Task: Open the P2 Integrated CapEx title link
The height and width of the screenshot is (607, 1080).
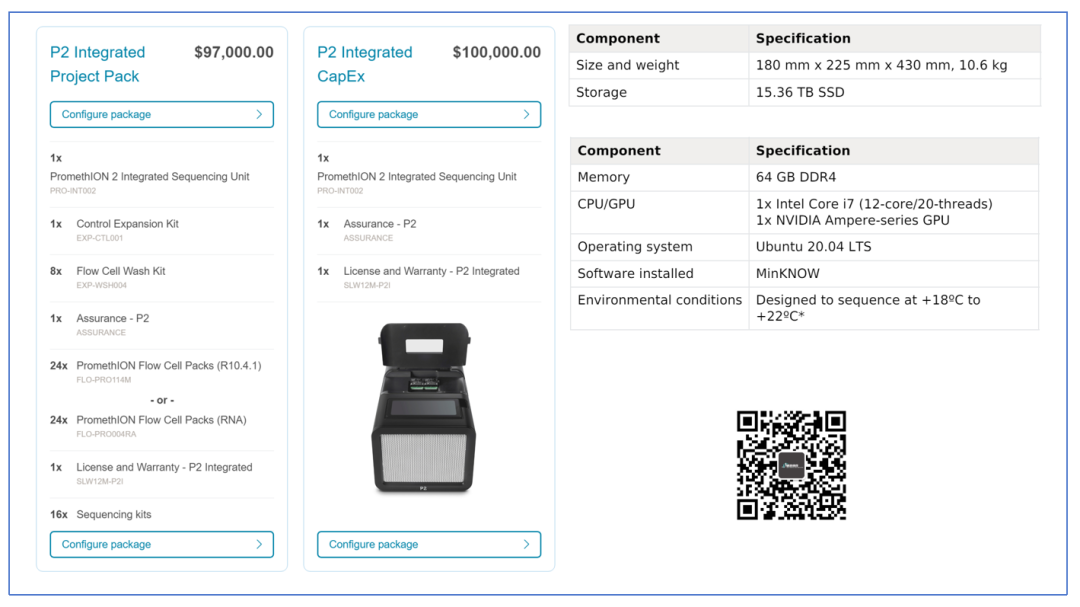Action: (365, 64)
